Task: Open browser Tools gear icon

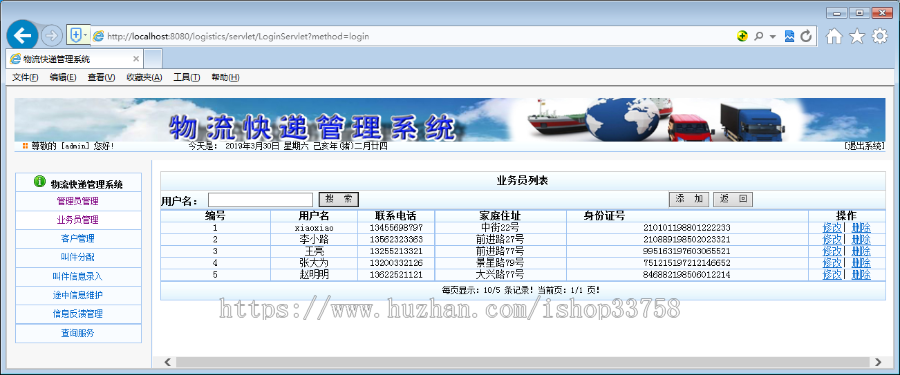Action: (879, 37)
